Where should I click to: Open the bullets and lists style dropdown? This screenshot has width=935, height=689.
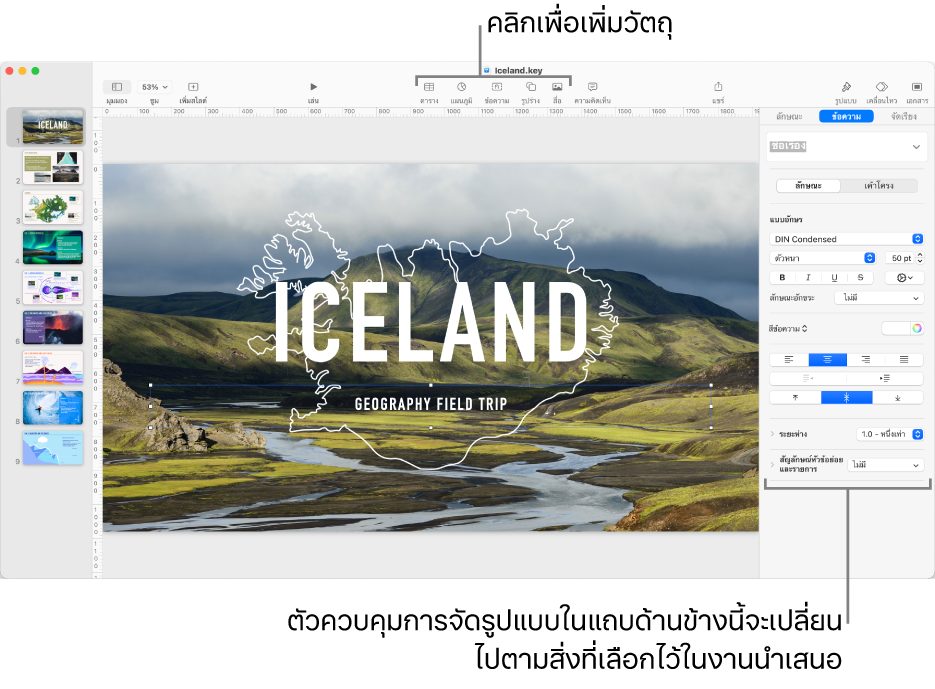(886, 465)
